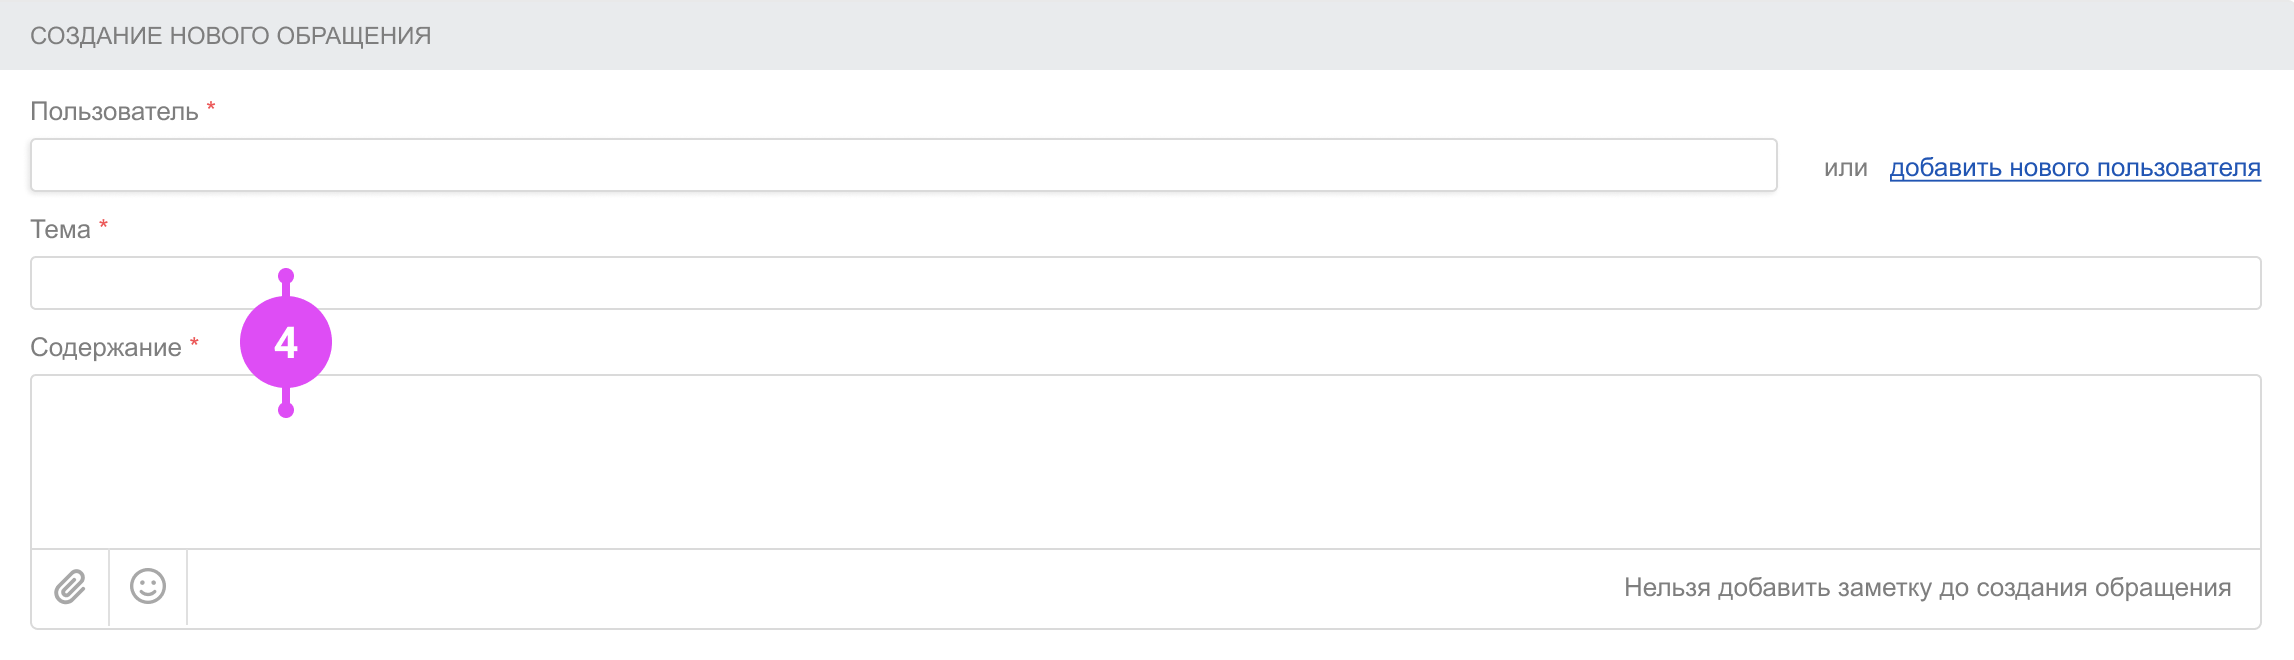Click the paperclip attach file icon
Screen dimensions: 2294x660
coord(70,587)
